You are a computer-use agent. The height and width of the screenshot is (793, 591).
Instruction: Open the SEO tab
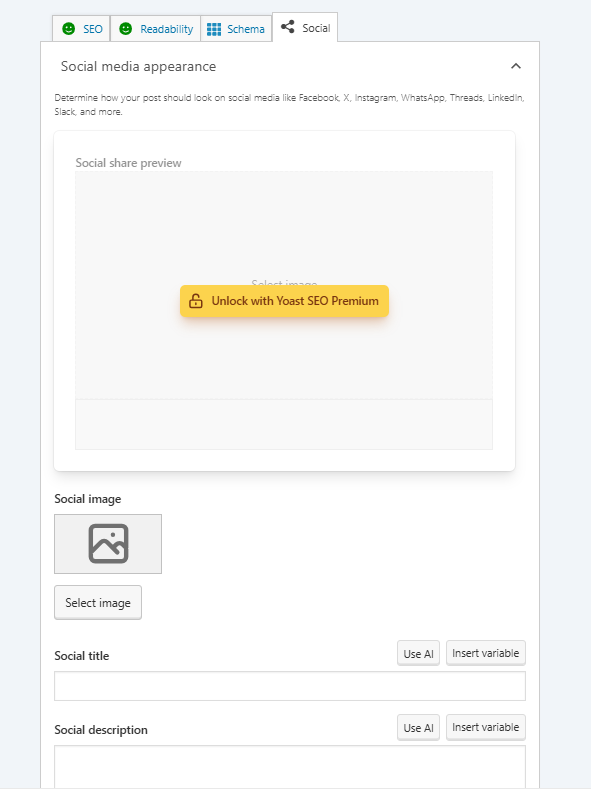tap(81, 29)
